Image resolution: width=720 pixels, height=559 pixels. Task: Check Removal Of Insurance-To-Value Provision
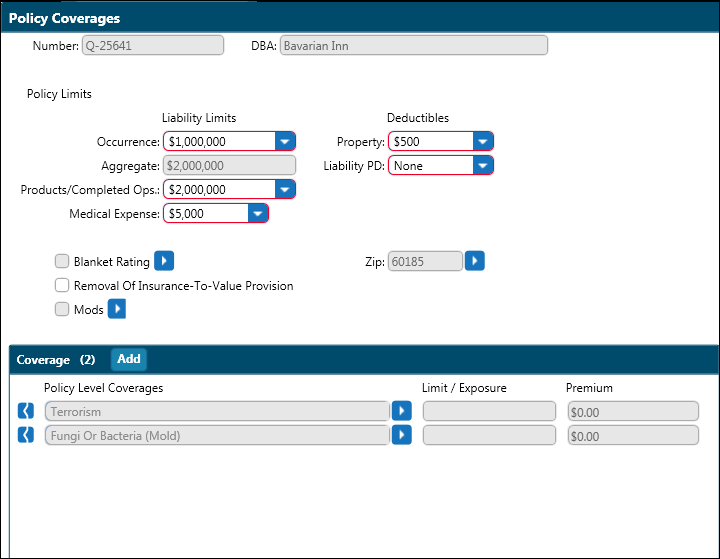click(62, 286)
